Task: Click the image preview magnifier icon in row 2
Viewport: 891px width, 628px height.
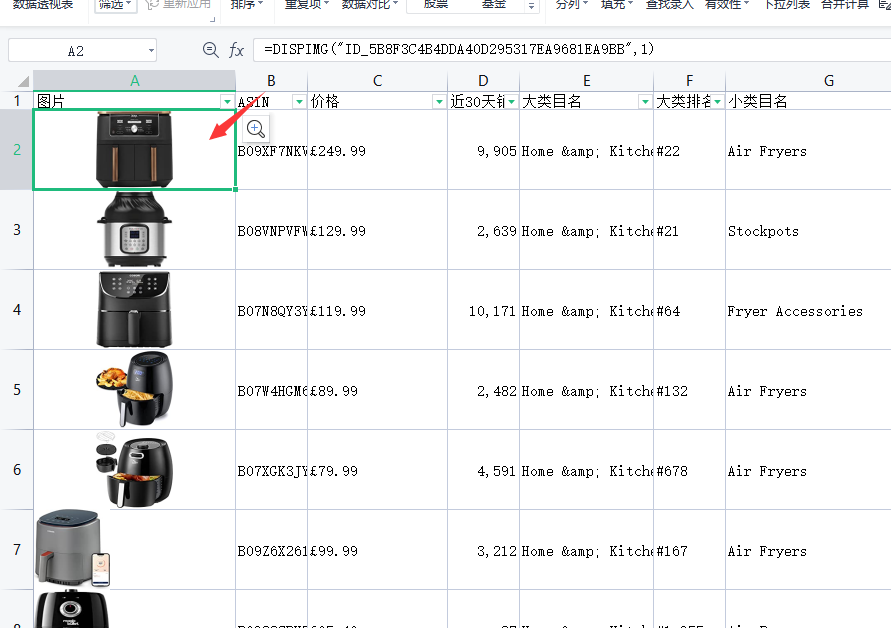Action: tap(256, 129)
